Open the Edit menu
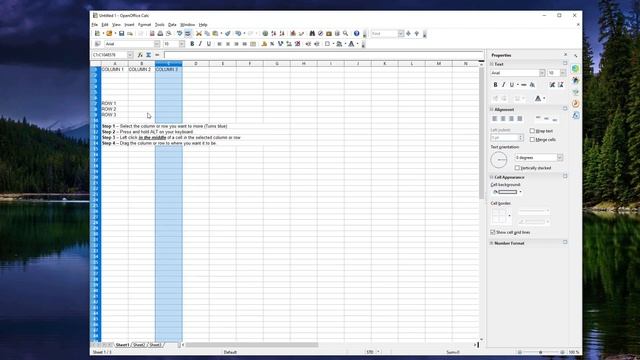Viewport: 640px width, 360px height. (x=105, y=25)
